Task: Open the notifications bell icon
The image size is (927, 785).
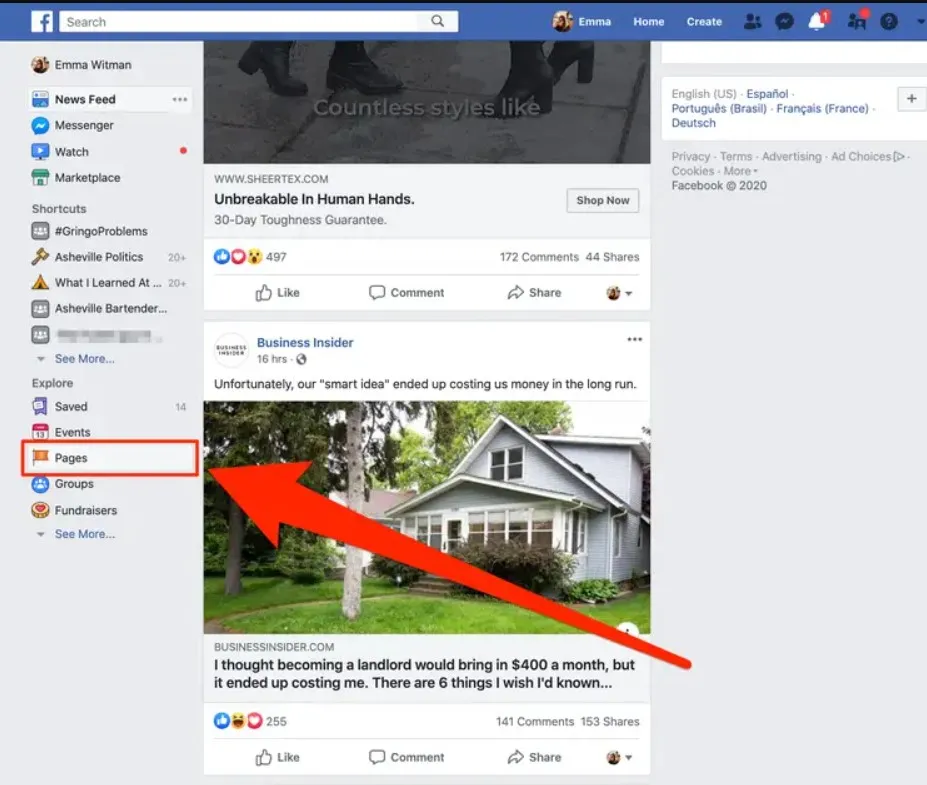Action: (x=817, y=21)
